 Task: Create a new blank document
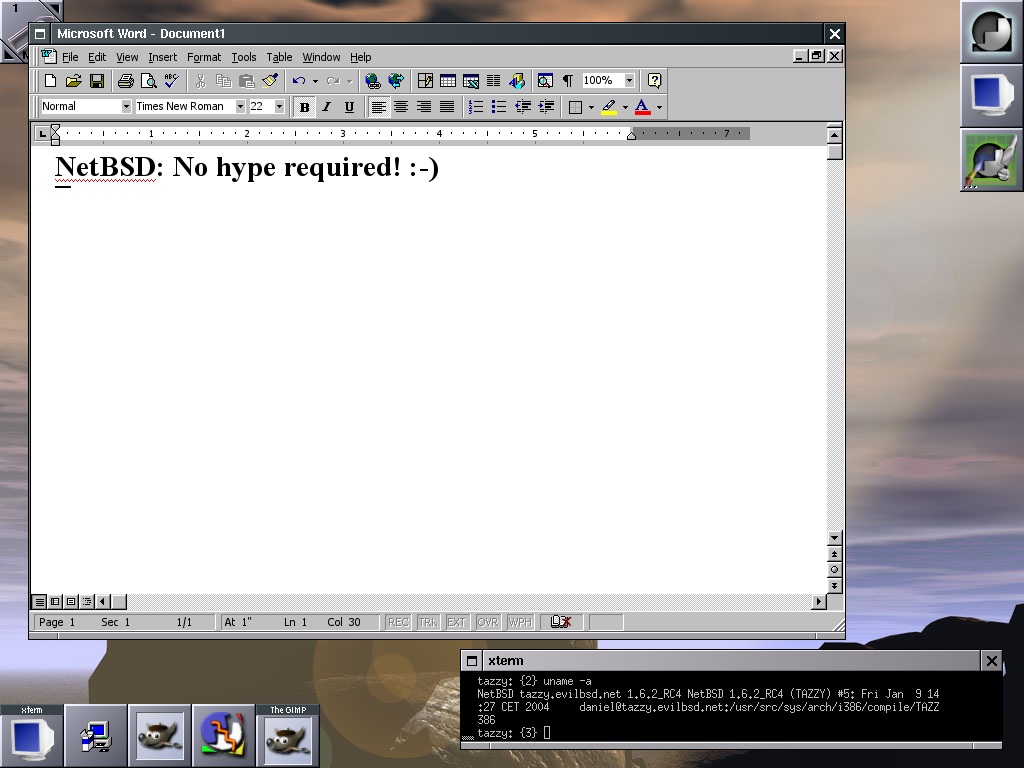coord(50,81)
